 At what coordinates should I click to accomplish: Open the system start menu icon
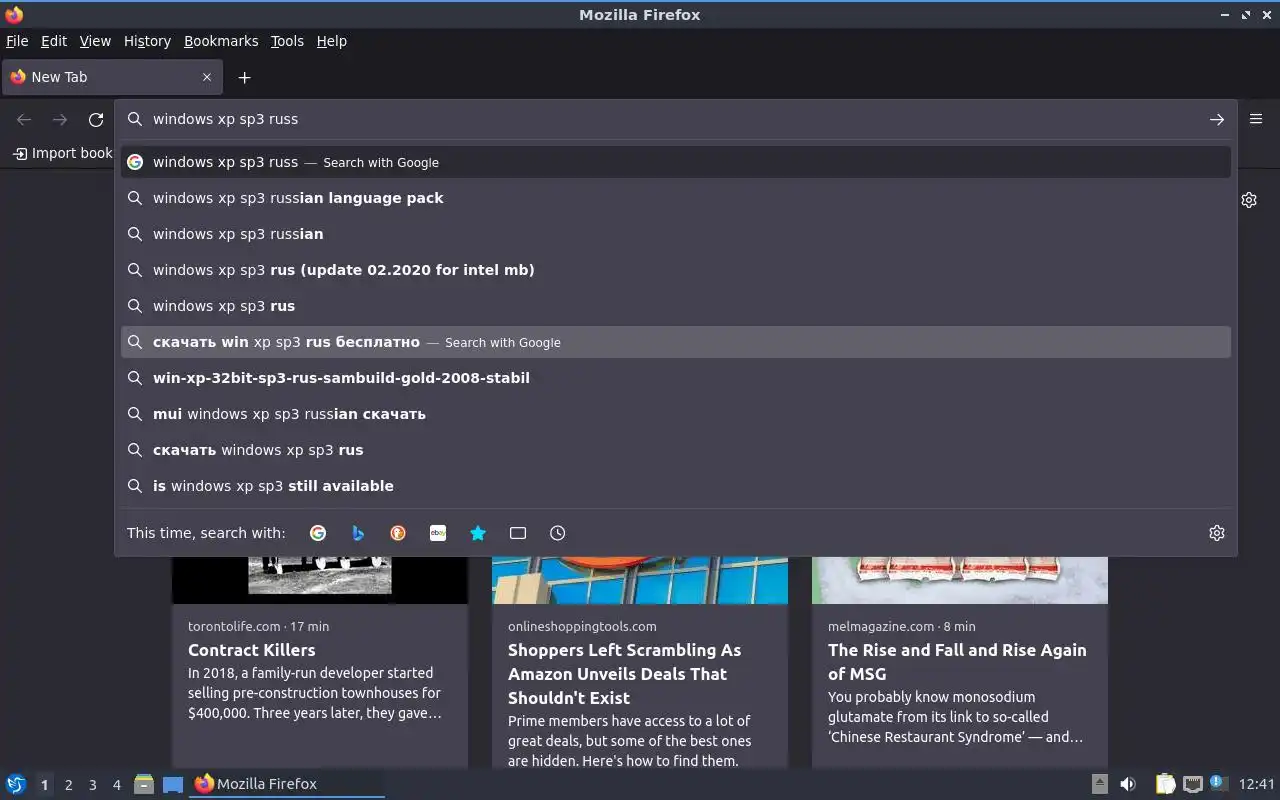[x=15, y=784]
